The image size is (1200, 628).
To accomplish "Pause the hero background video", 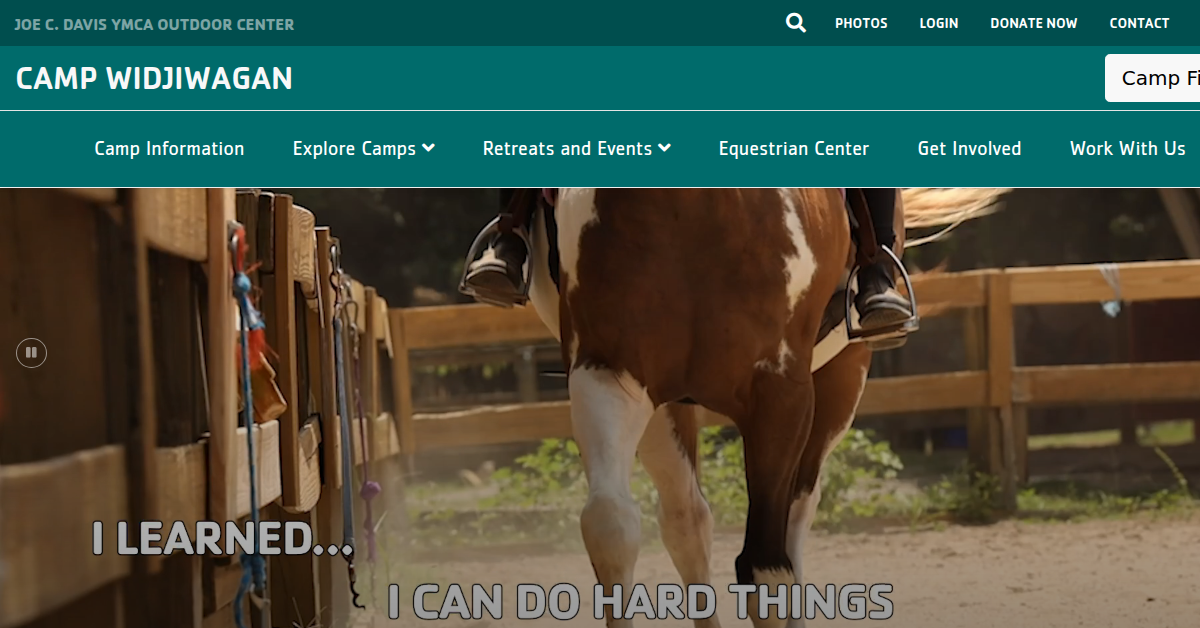I will 32,352.
